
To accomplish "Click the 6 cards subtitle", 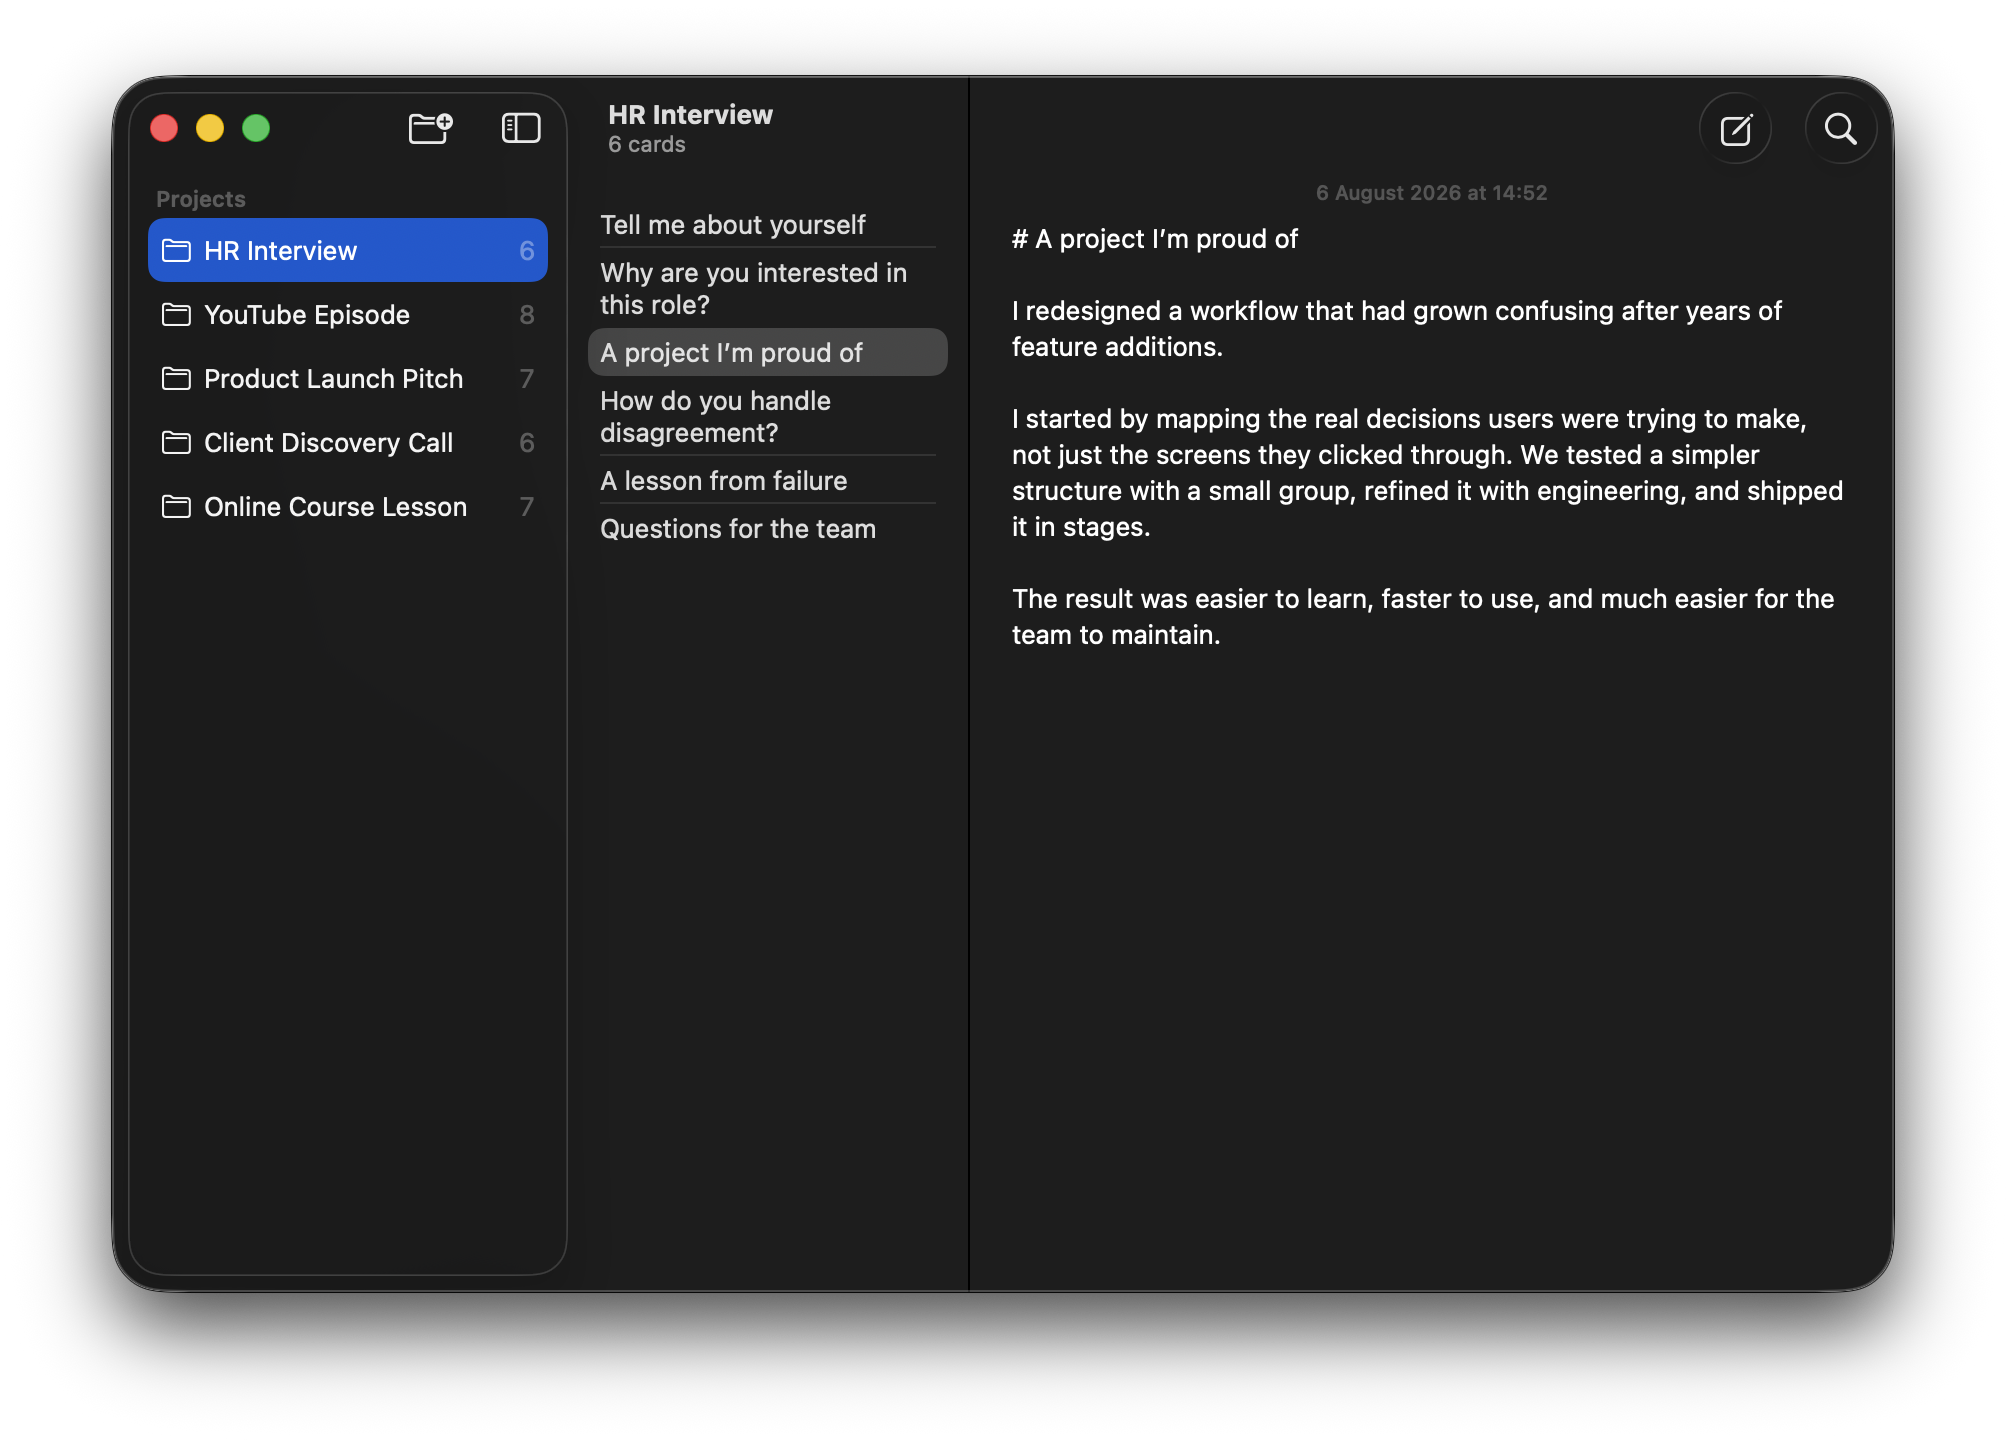I will pos(647,144).
